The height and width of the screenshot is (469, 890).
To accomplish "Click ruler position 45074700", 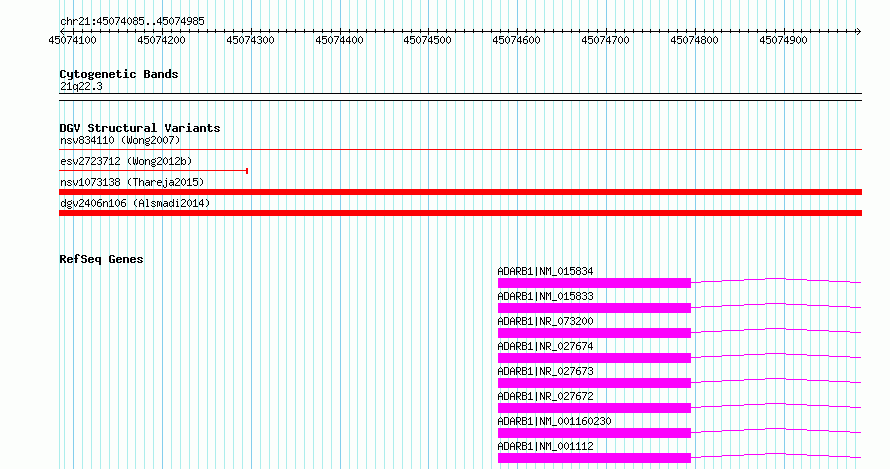I will point(606,40).
